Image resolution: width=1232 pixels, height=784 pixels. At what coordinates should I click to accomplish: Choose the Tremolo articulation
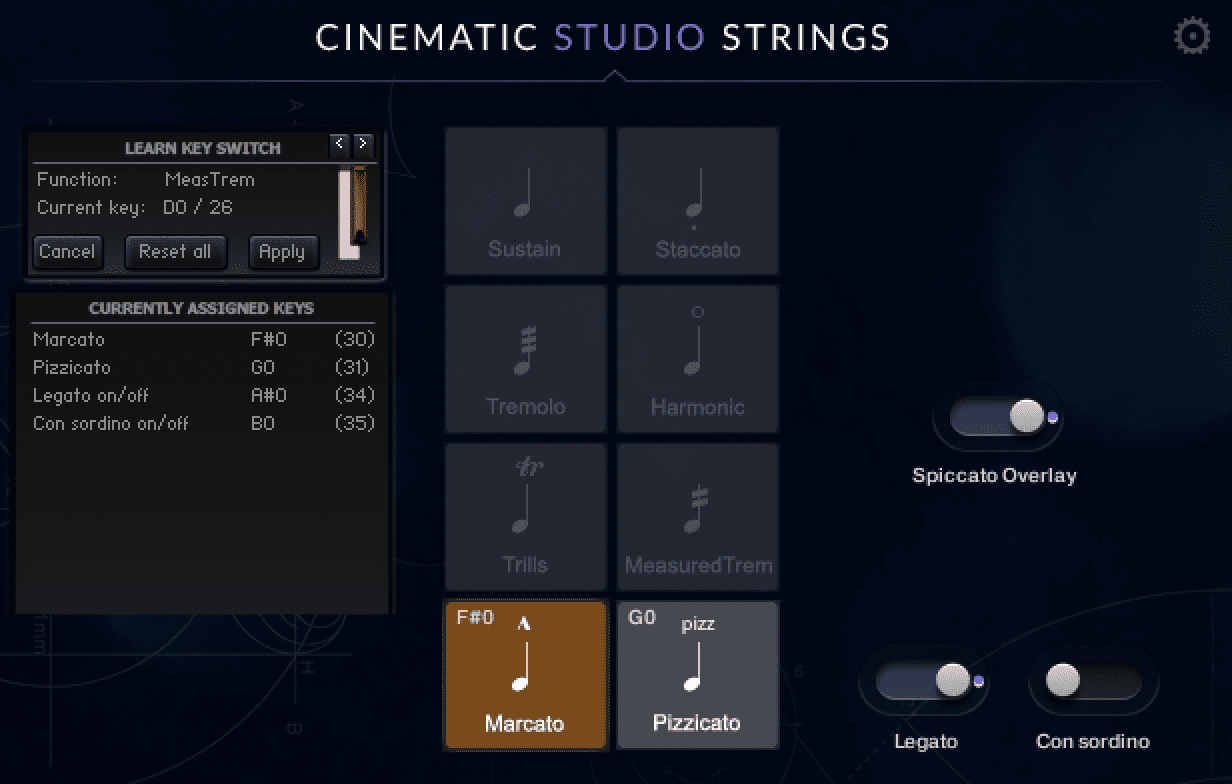(x=525, y=359)
